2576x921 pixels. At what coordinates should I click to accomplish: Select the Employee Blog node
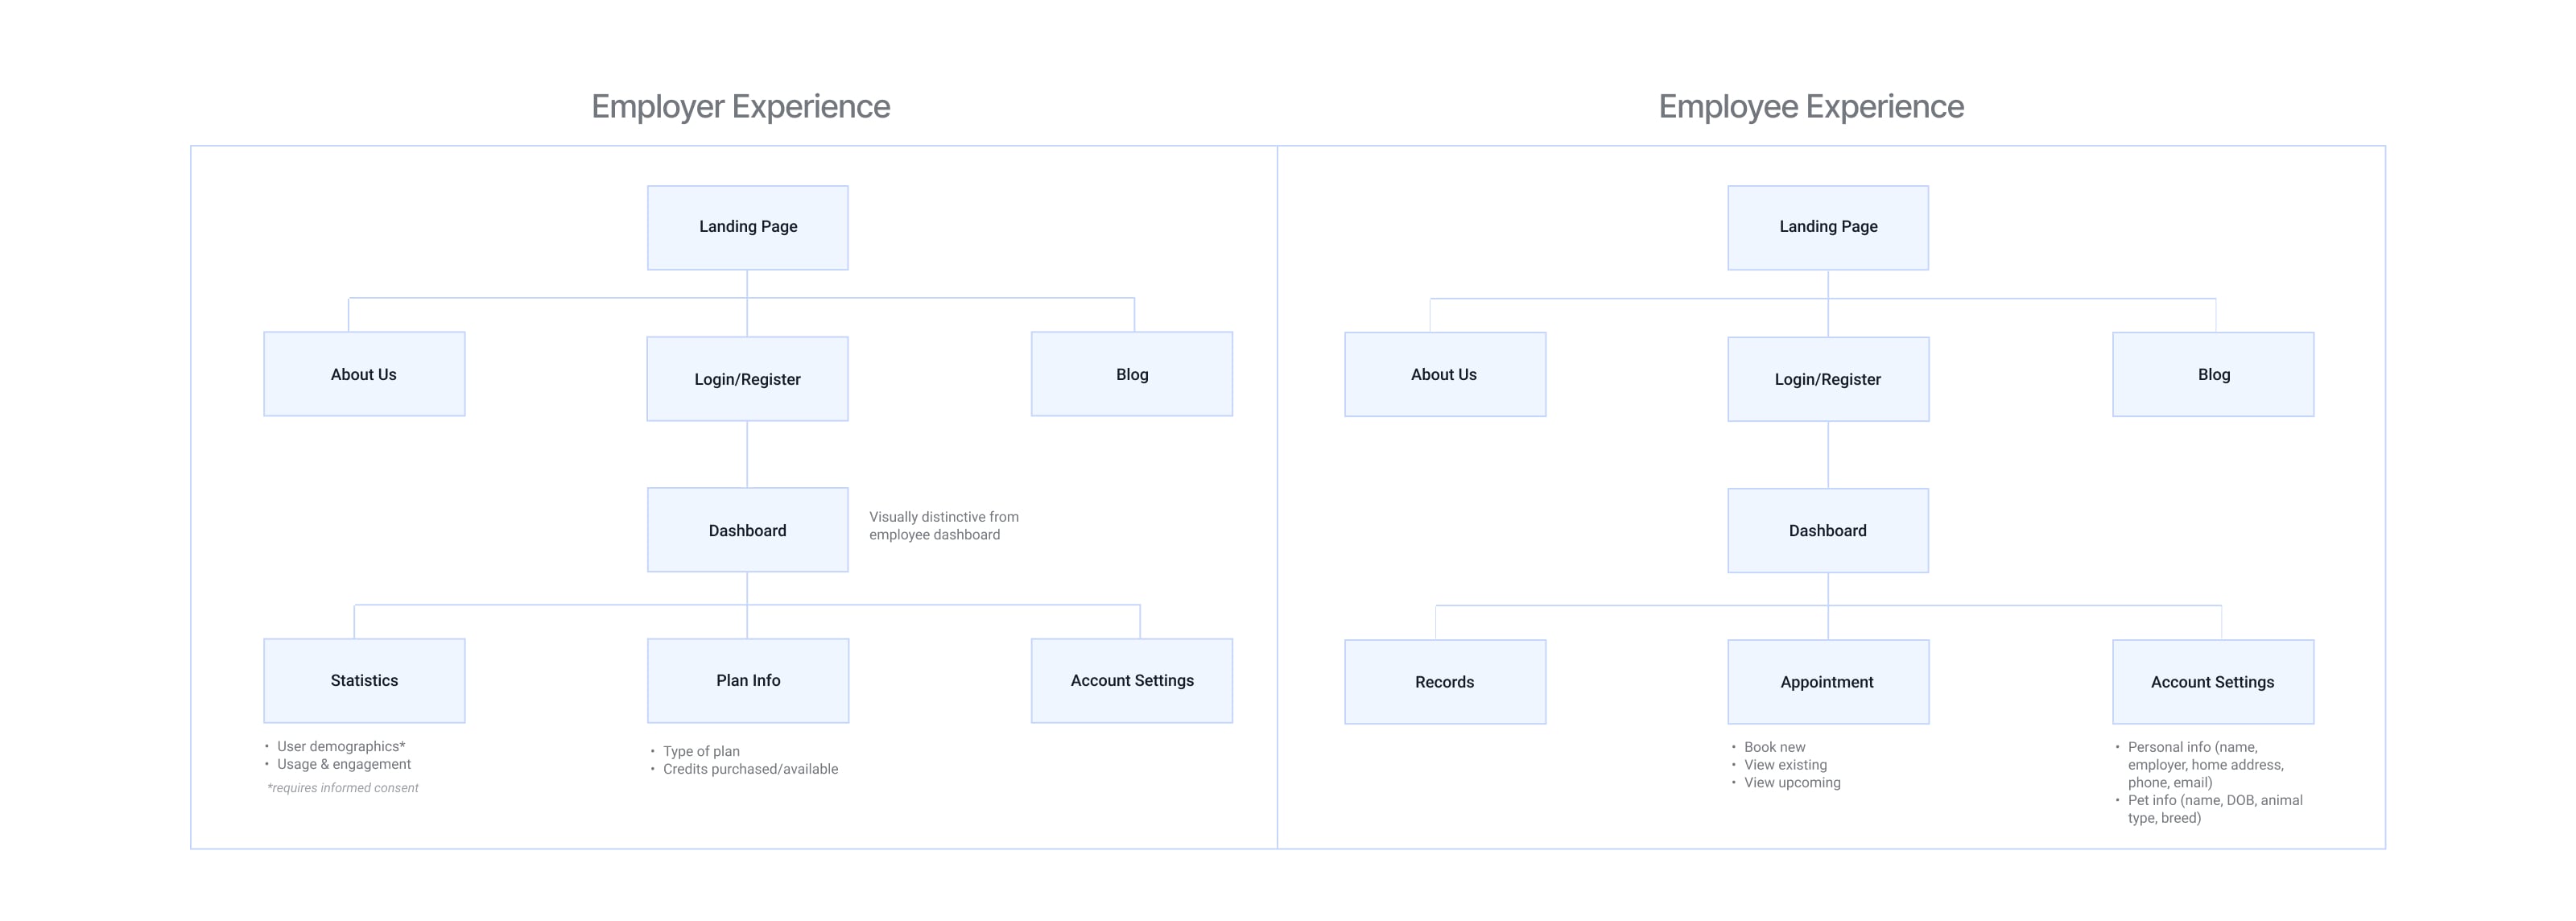click(2212, 374)
